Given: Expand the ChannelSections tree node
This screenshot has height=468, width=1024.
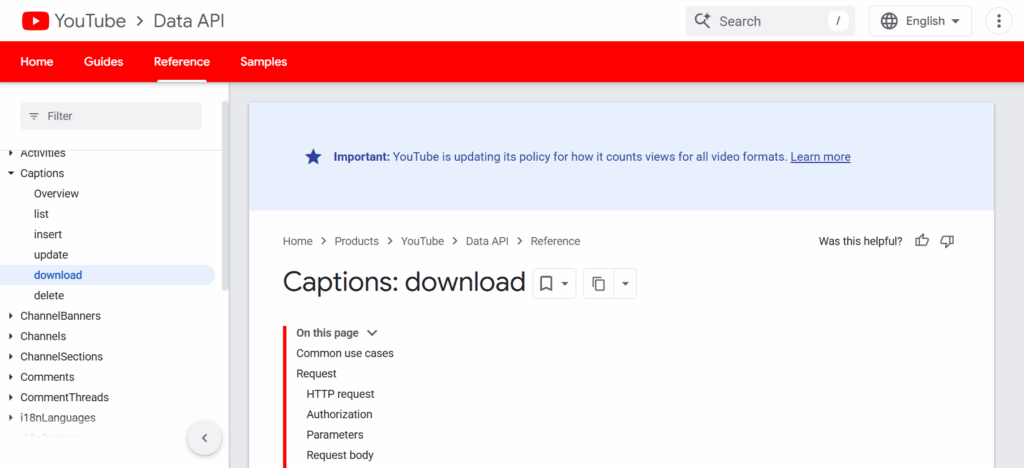Looking at the screenshot, I should (11, 356).
